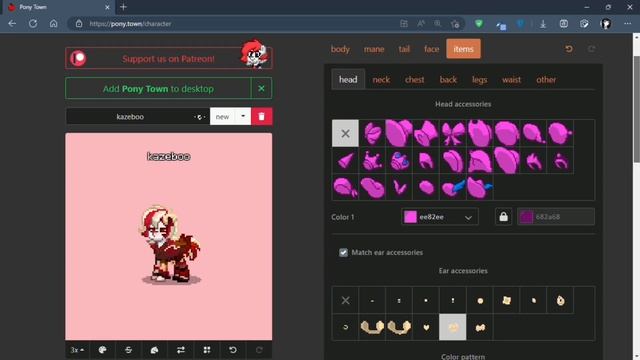Viewport: 640px width, 360px height.
Task: Select the V-shaped antler head accessory
Action: [x=399, y=187]
